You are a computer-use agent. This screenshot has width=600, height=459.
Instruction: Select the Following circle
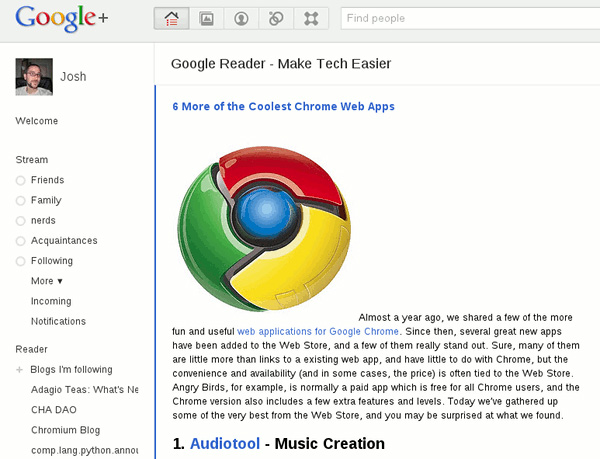(x=52, y=261)
